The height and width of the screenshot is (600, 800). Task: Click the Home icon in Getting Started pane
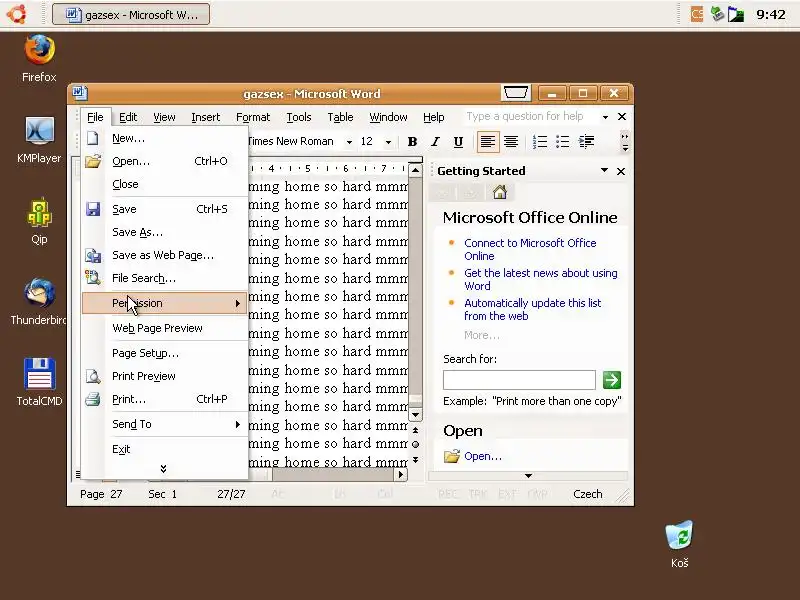[x=499, y=192]
